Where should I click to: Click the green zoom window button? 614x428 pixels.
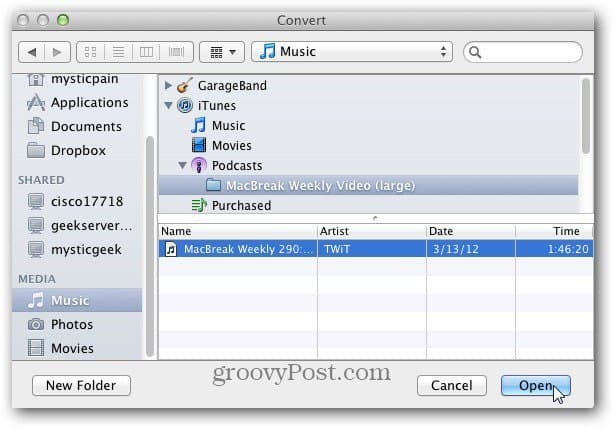tap(63, 20)
